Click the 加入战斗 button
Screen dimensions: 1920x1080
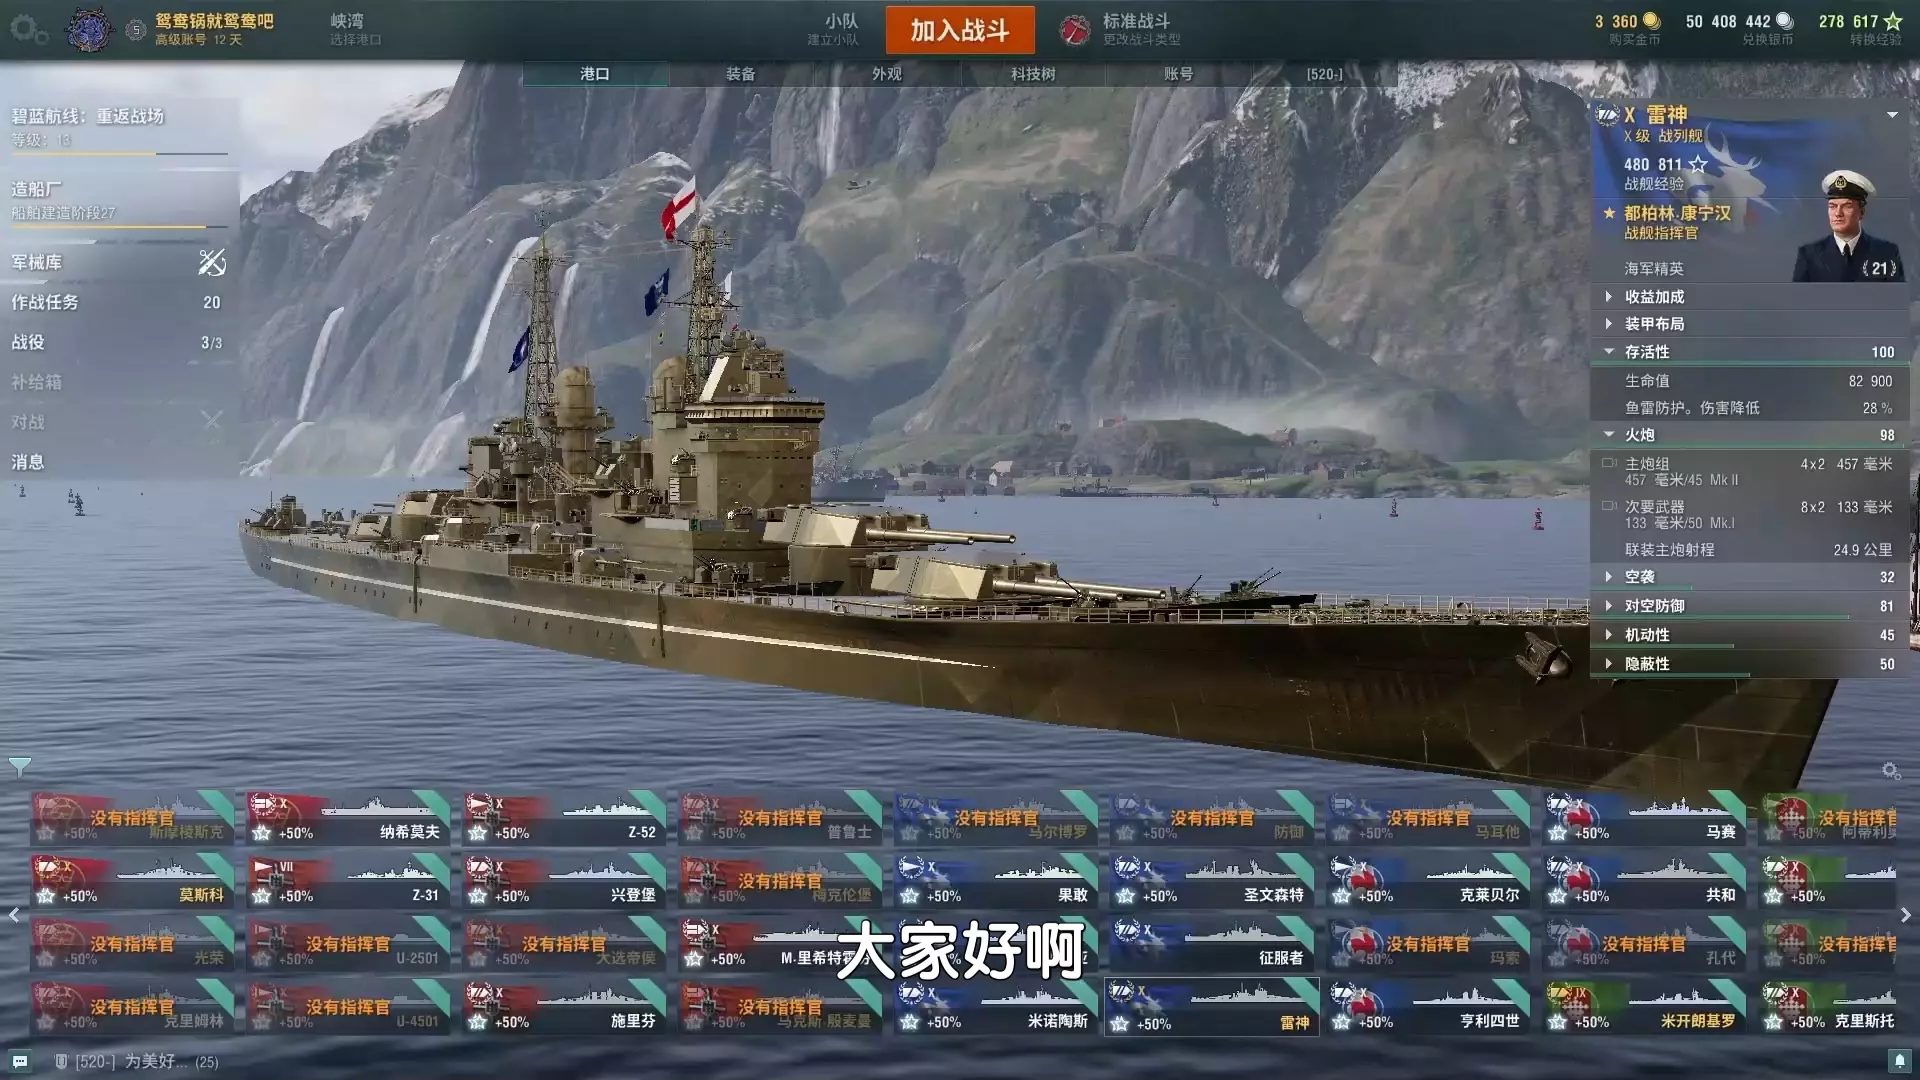(960, 30)
